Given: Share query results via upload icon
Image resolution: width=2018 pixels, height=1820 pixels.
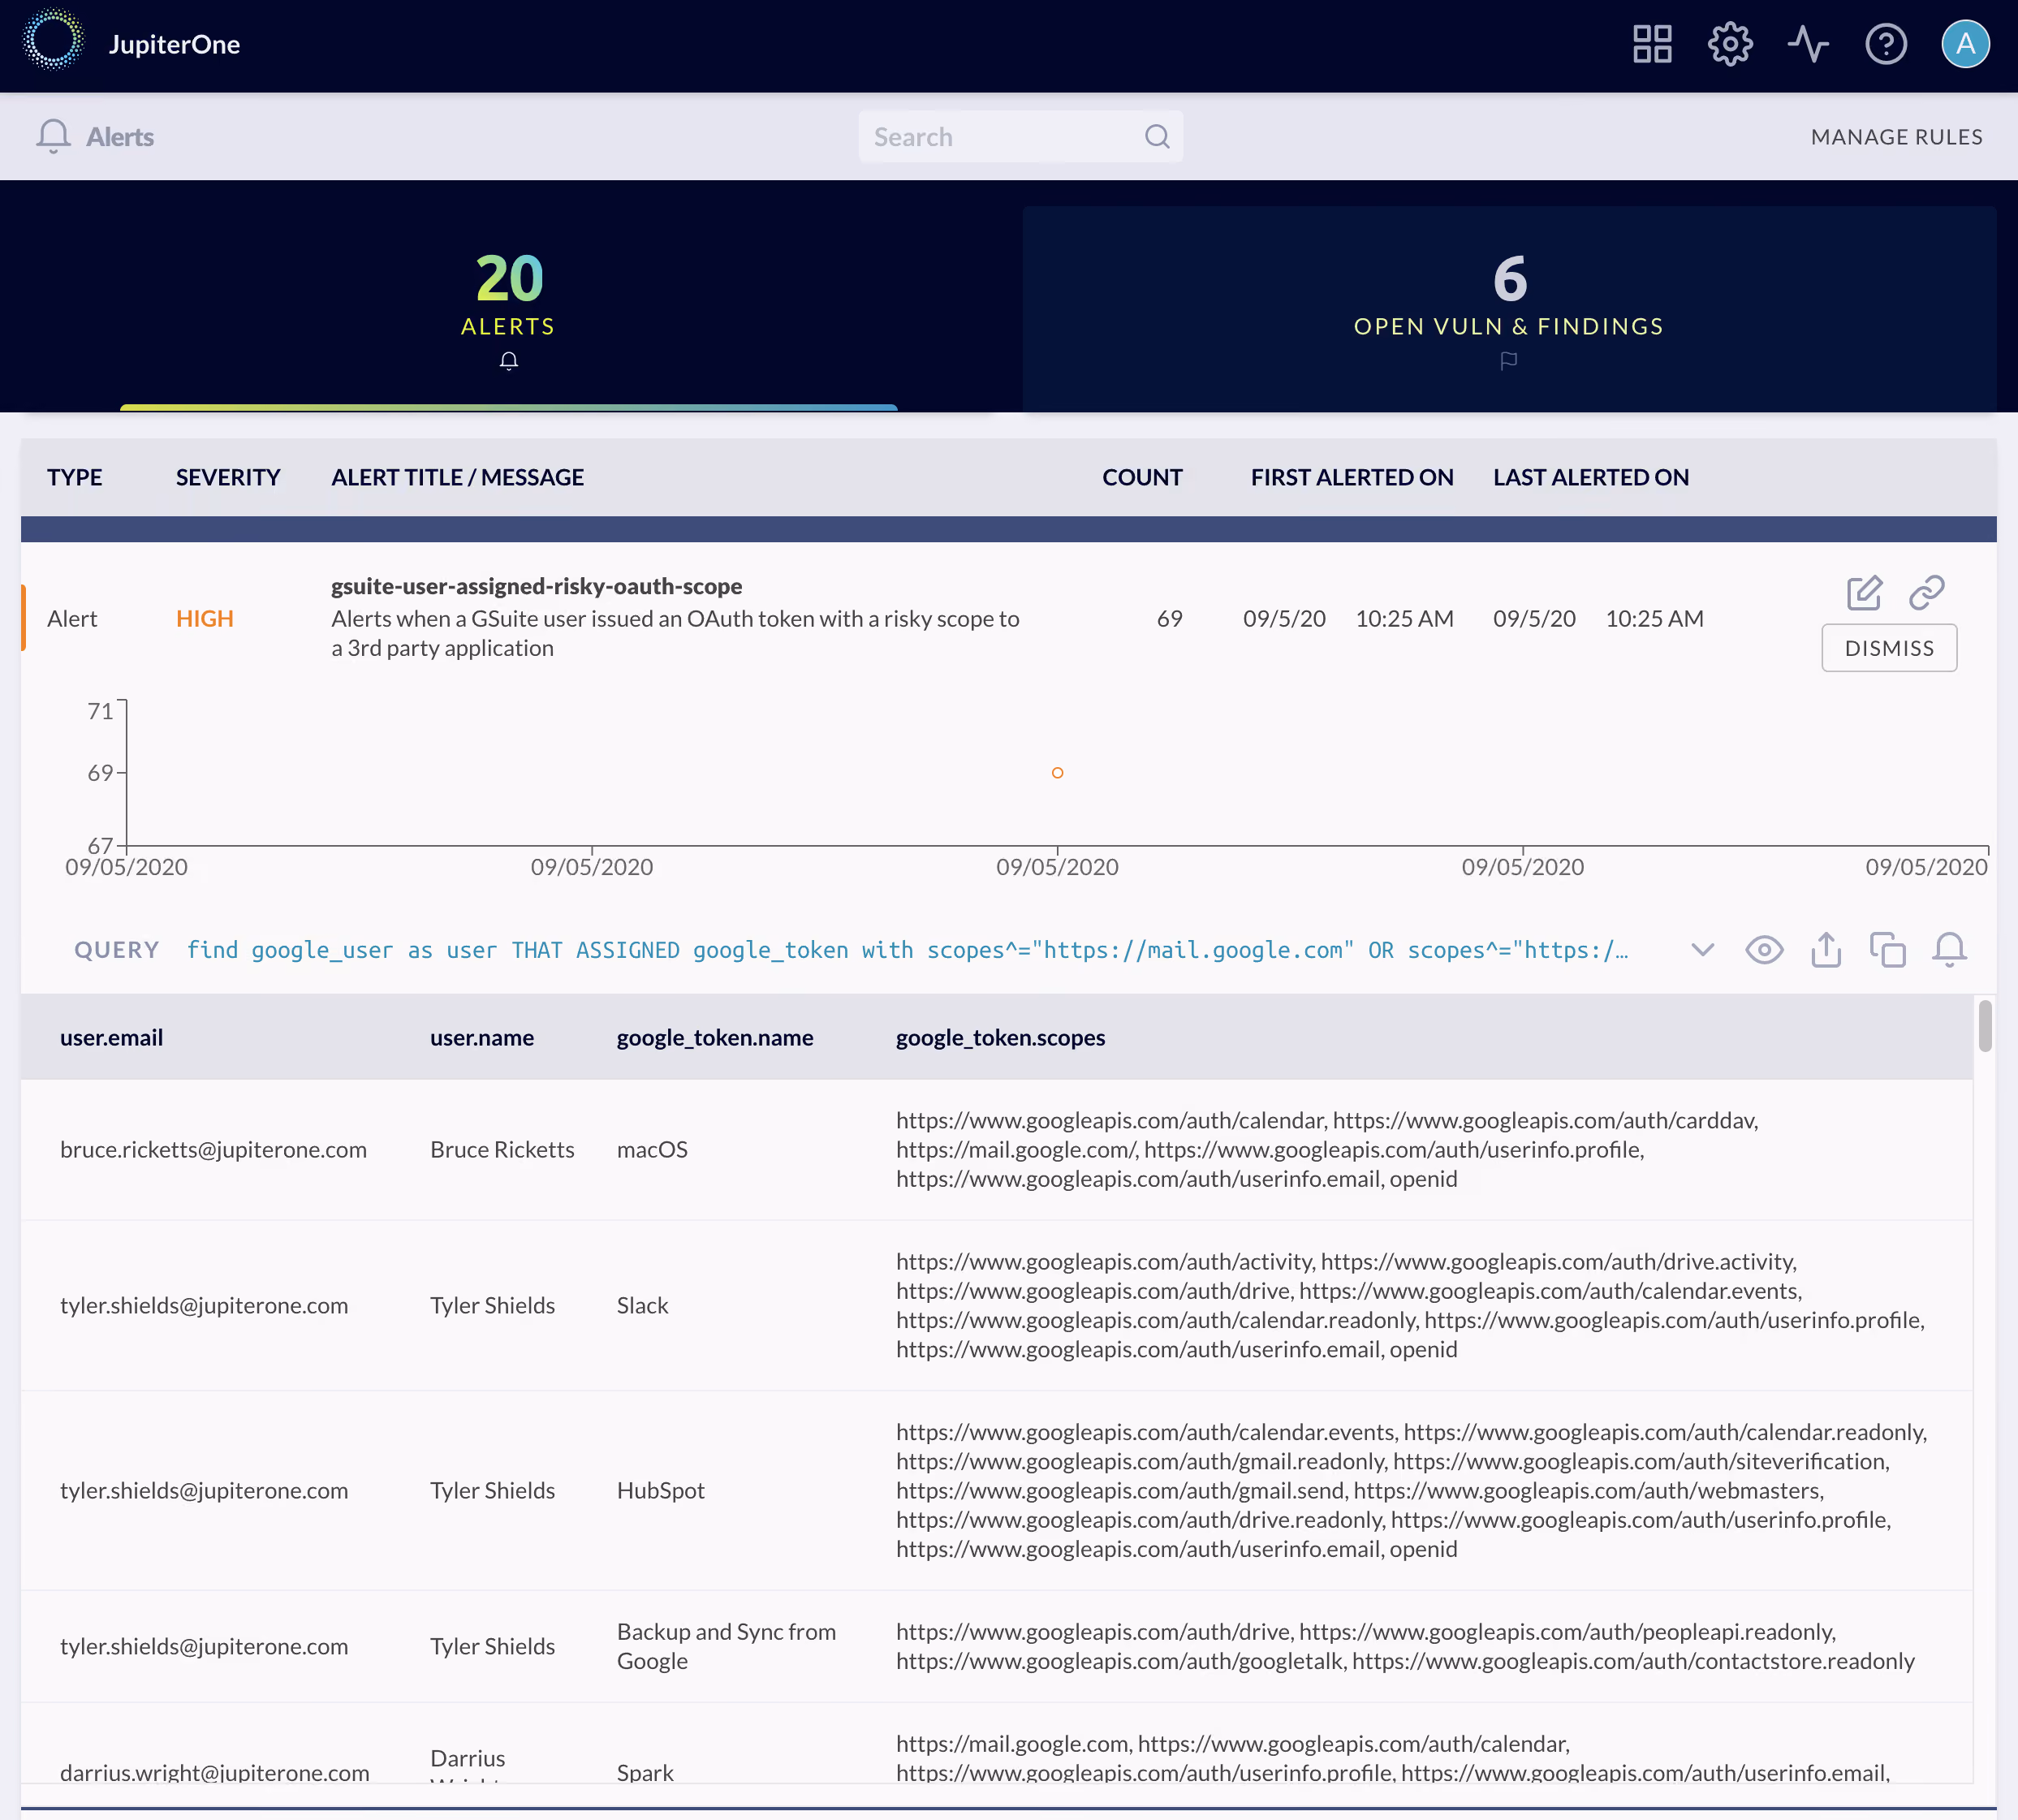Looking at the screenshot, I should click(x=1826, y=949).
